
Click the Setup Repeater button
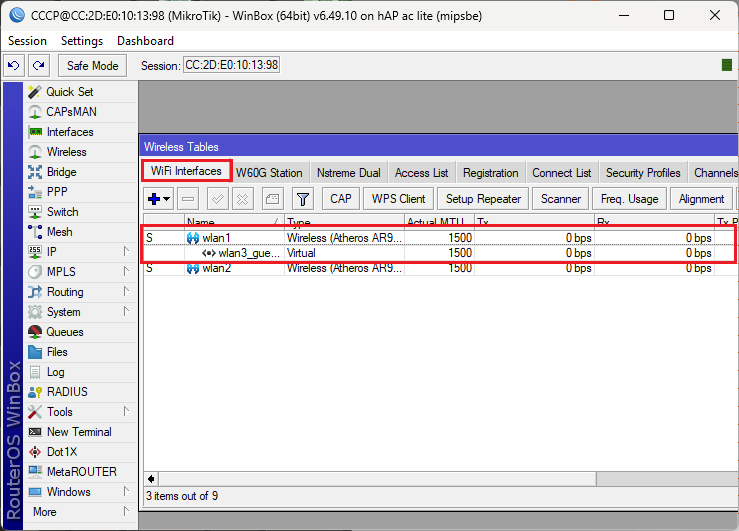tap(483, 199)
